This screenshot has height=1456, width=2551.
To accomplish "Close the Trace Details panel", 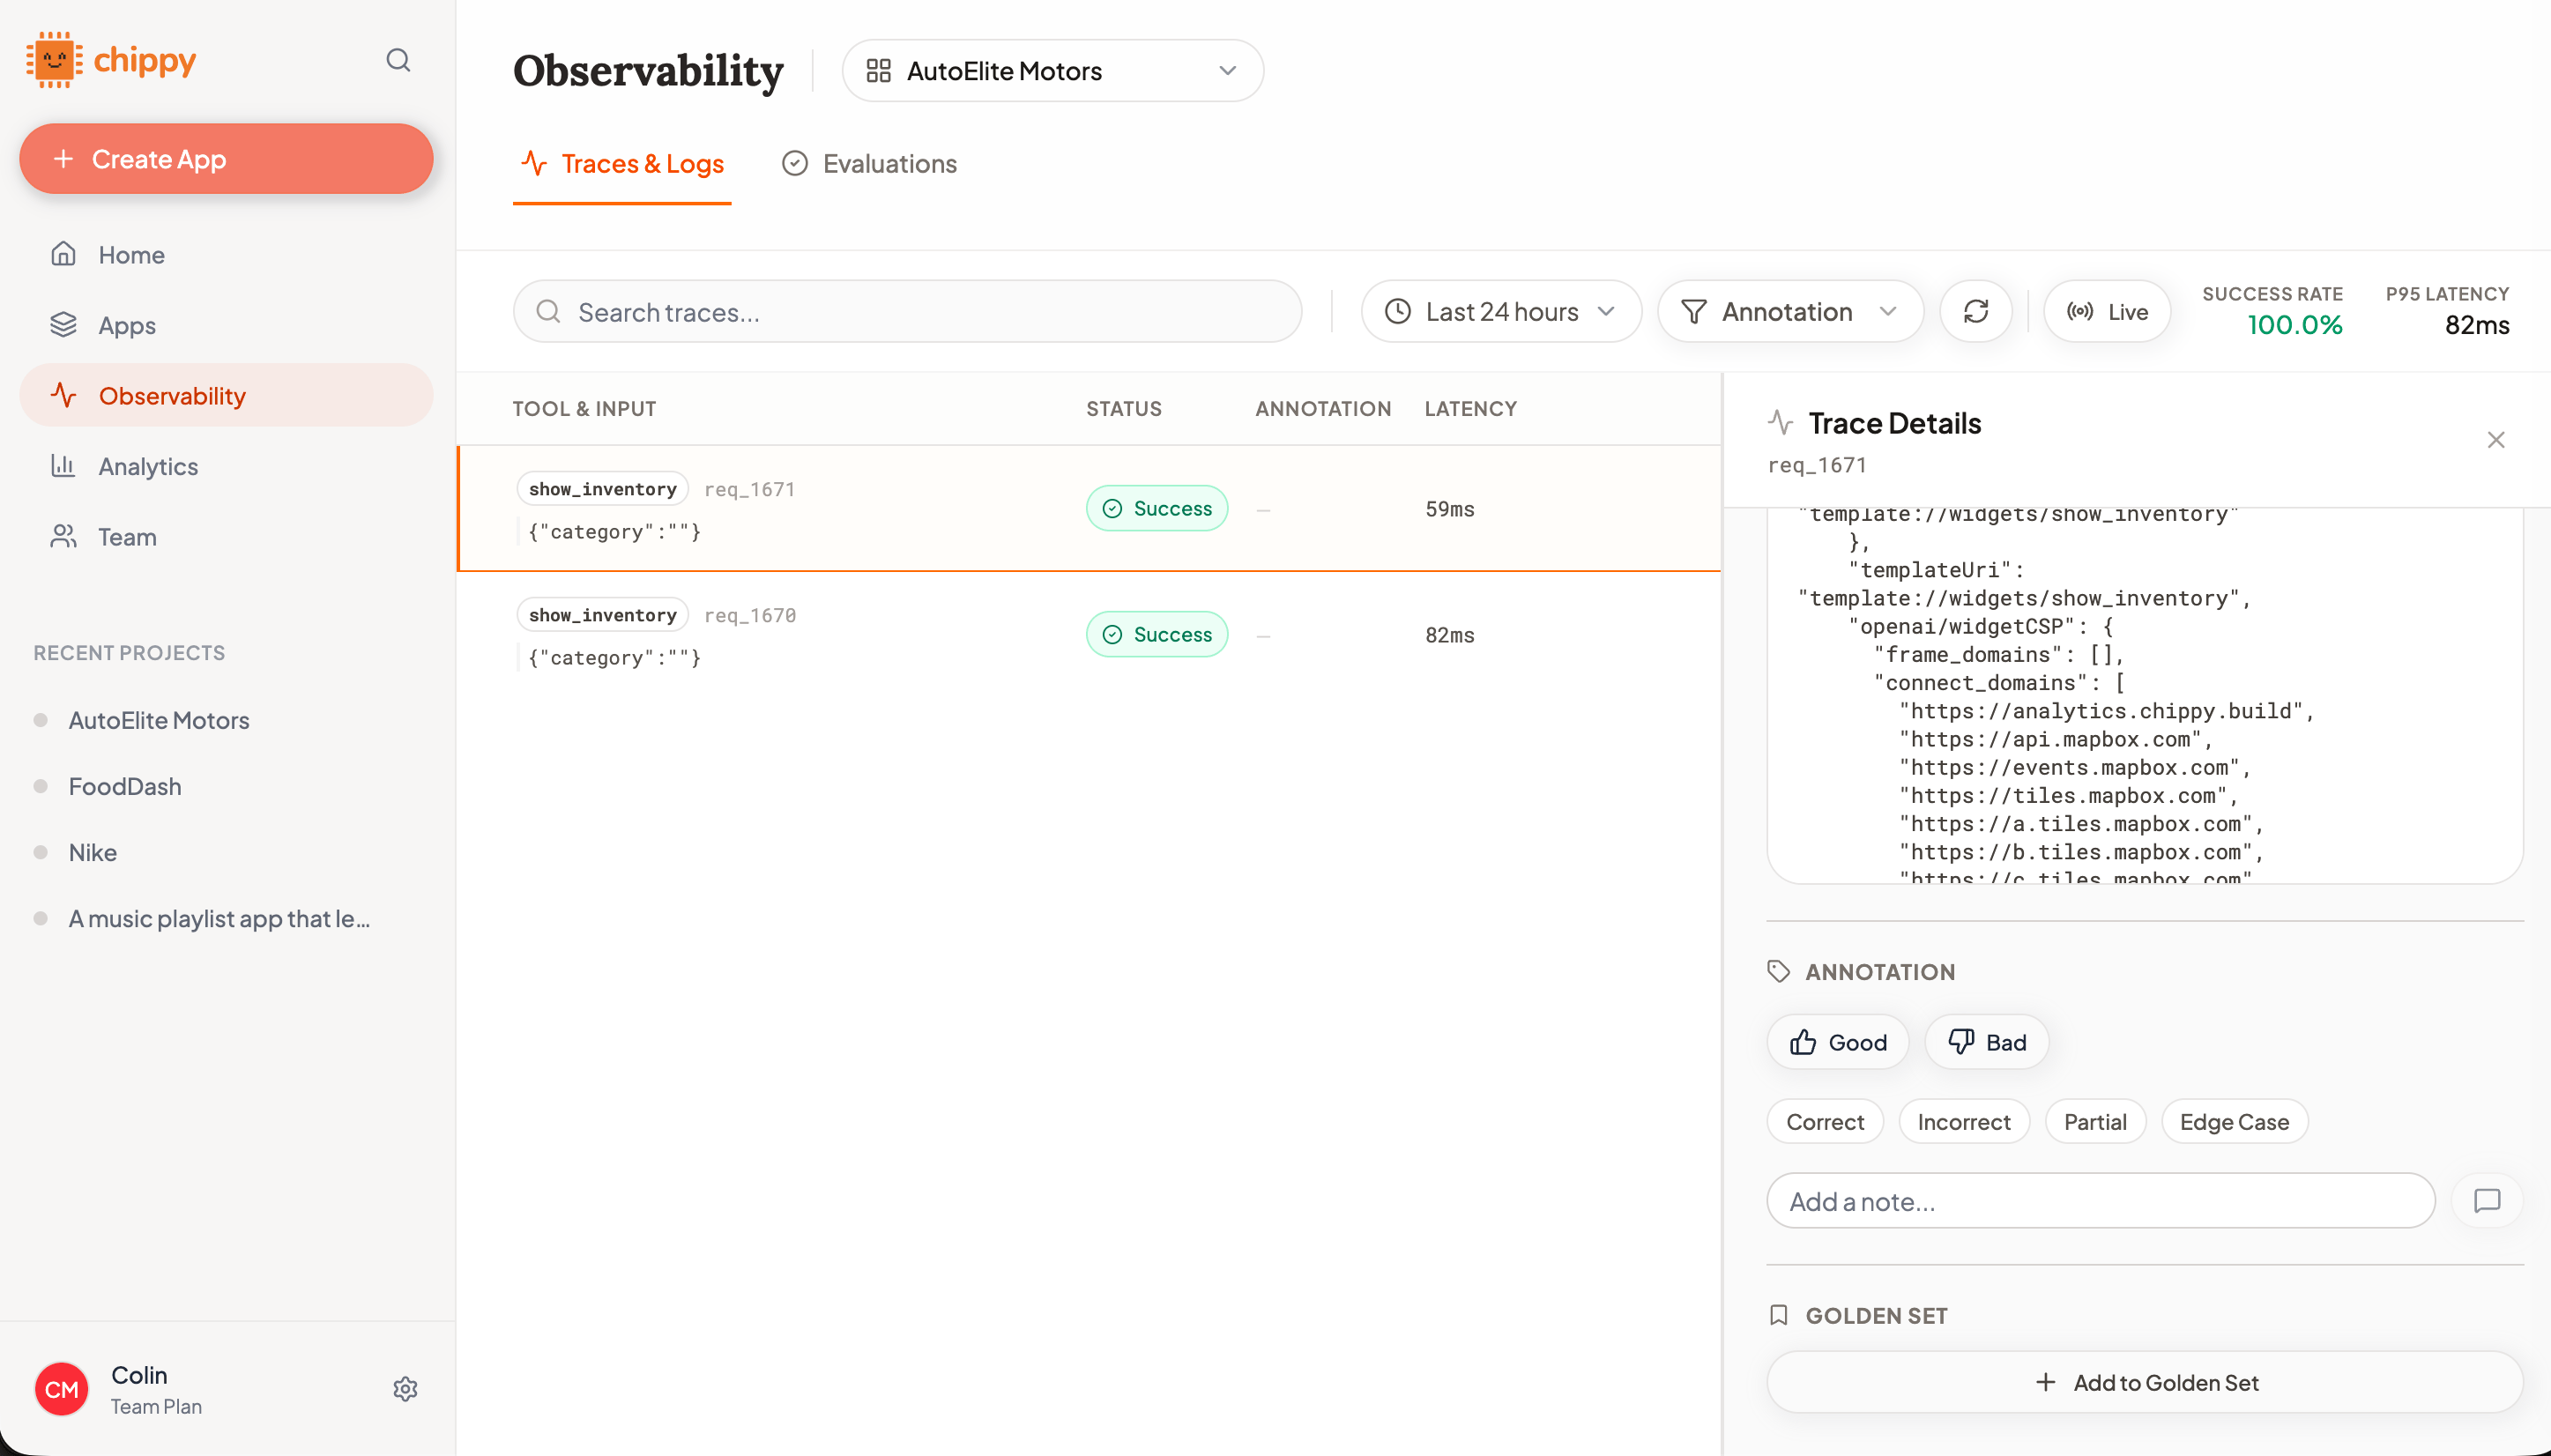I will 2495,440.
